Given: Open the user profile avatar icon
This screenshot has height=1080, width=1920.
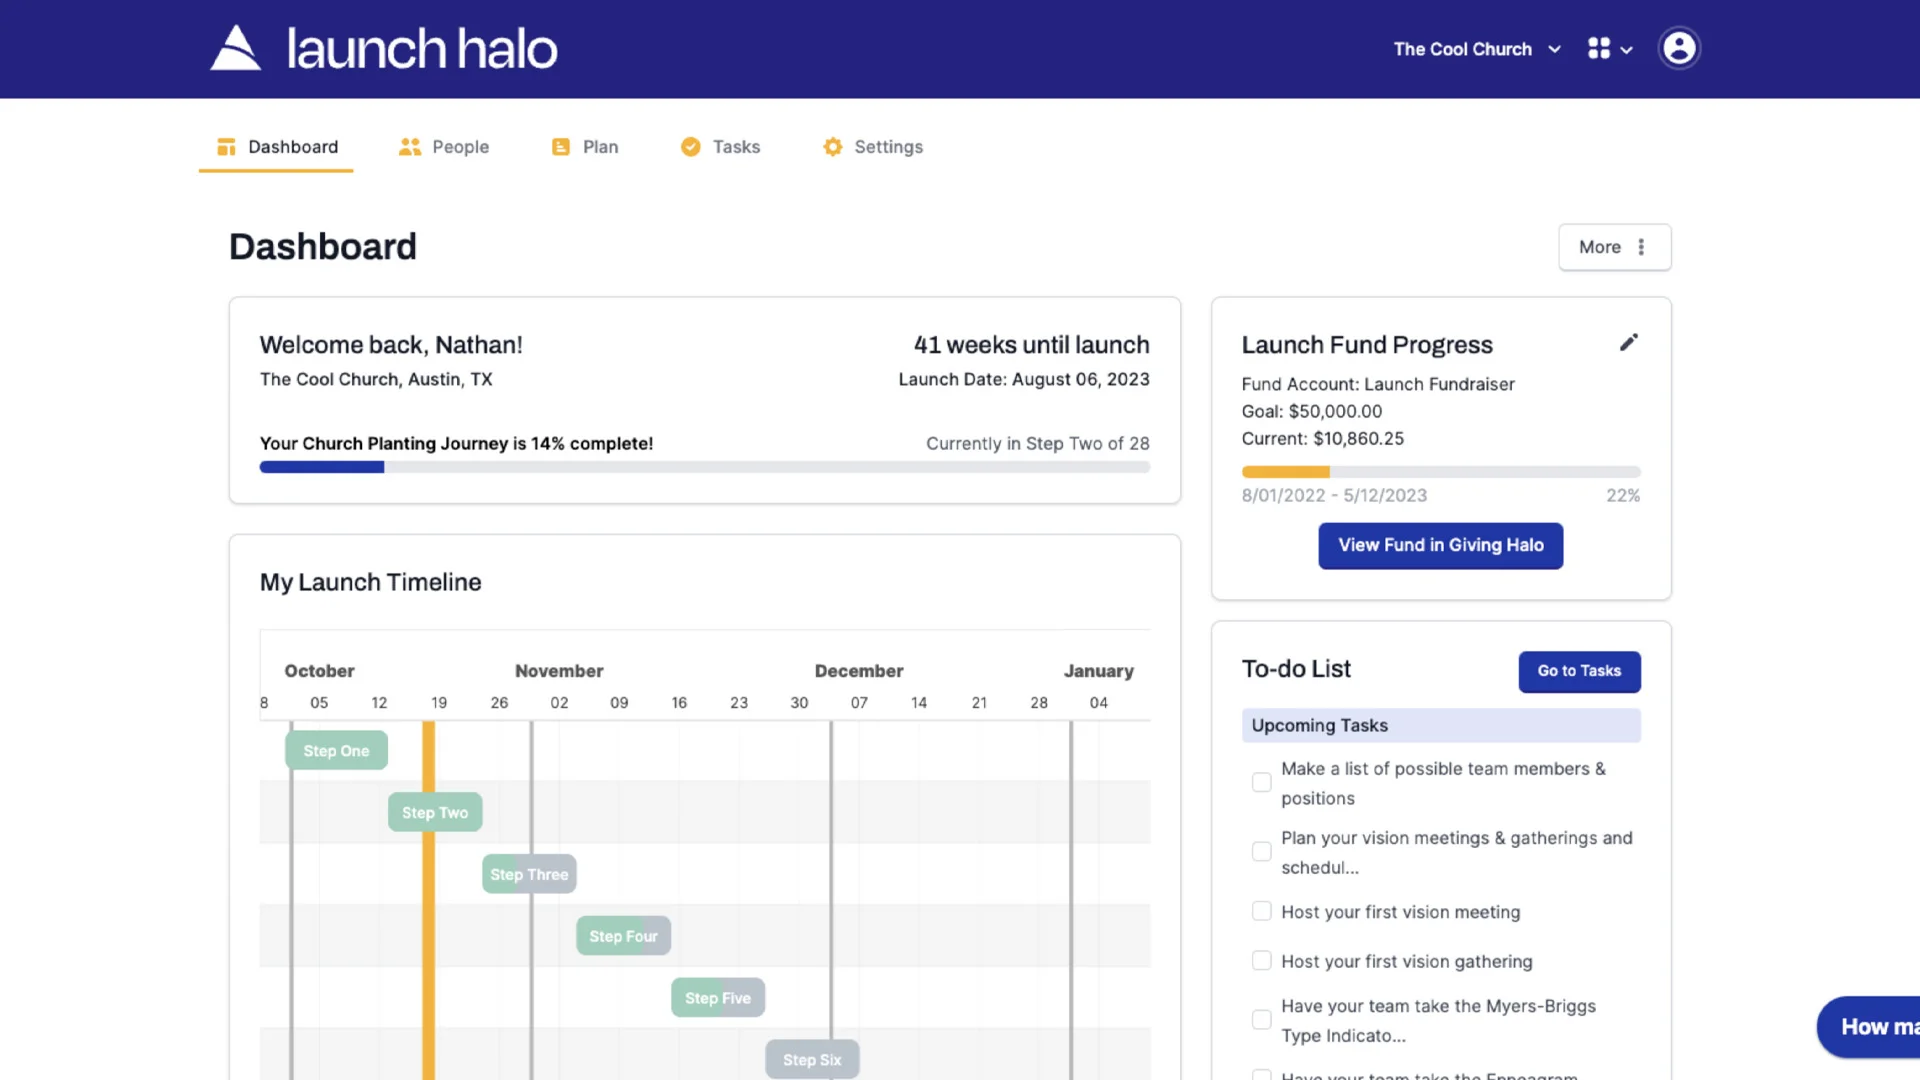Looking at the screenshot, I should (1679, 48).
